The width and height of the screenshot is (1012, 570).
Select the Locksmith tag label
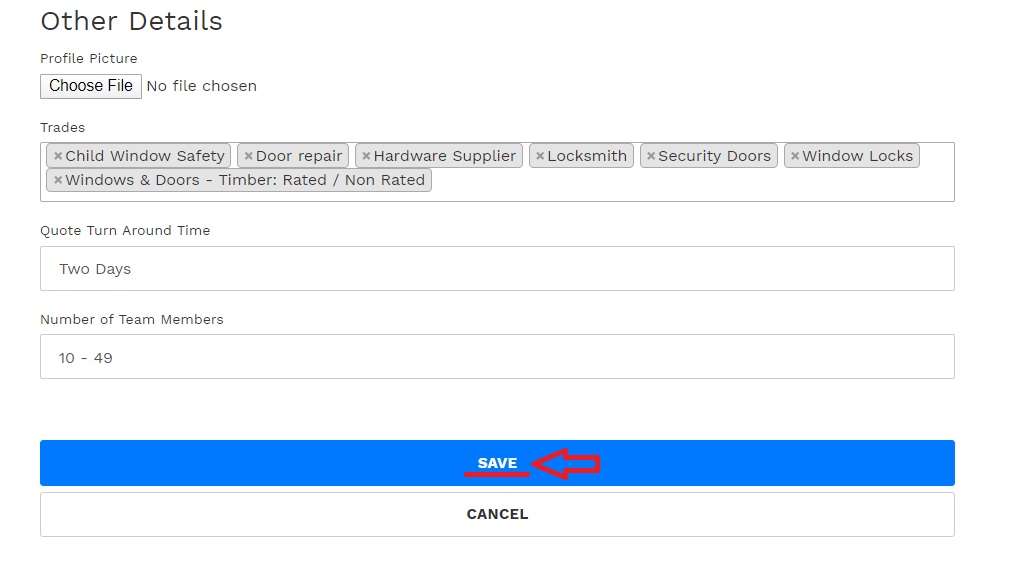click(x=587, y=156)
